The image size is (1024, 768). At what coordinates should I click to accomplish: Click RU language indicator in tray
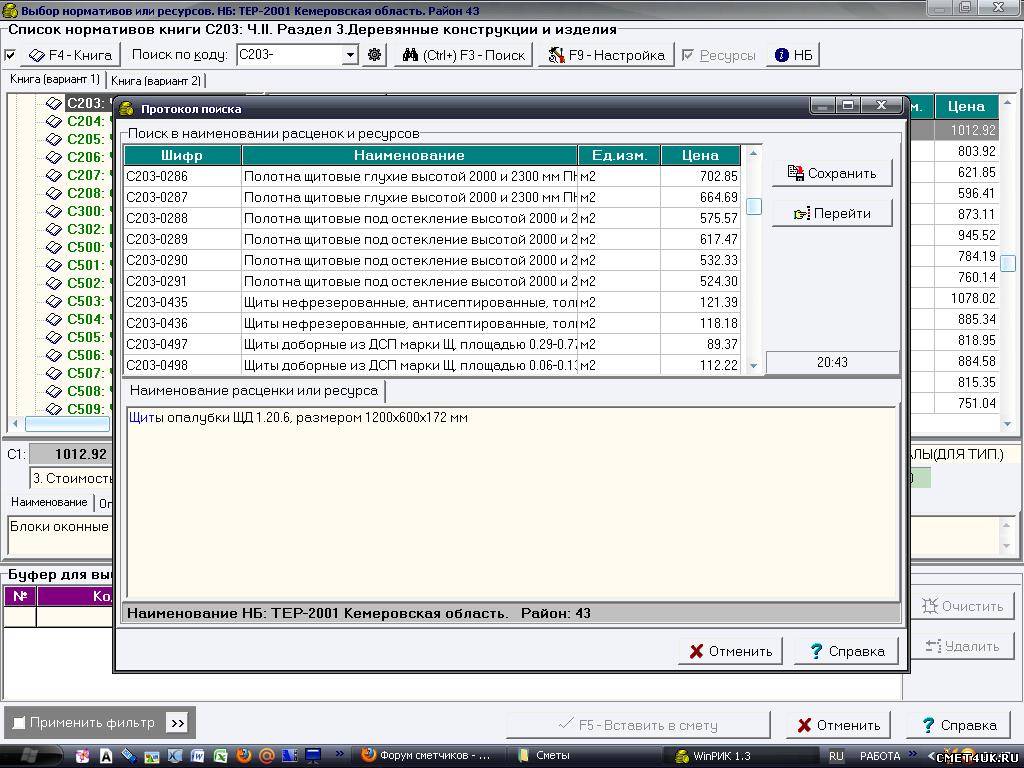click(x=836, y=756)
